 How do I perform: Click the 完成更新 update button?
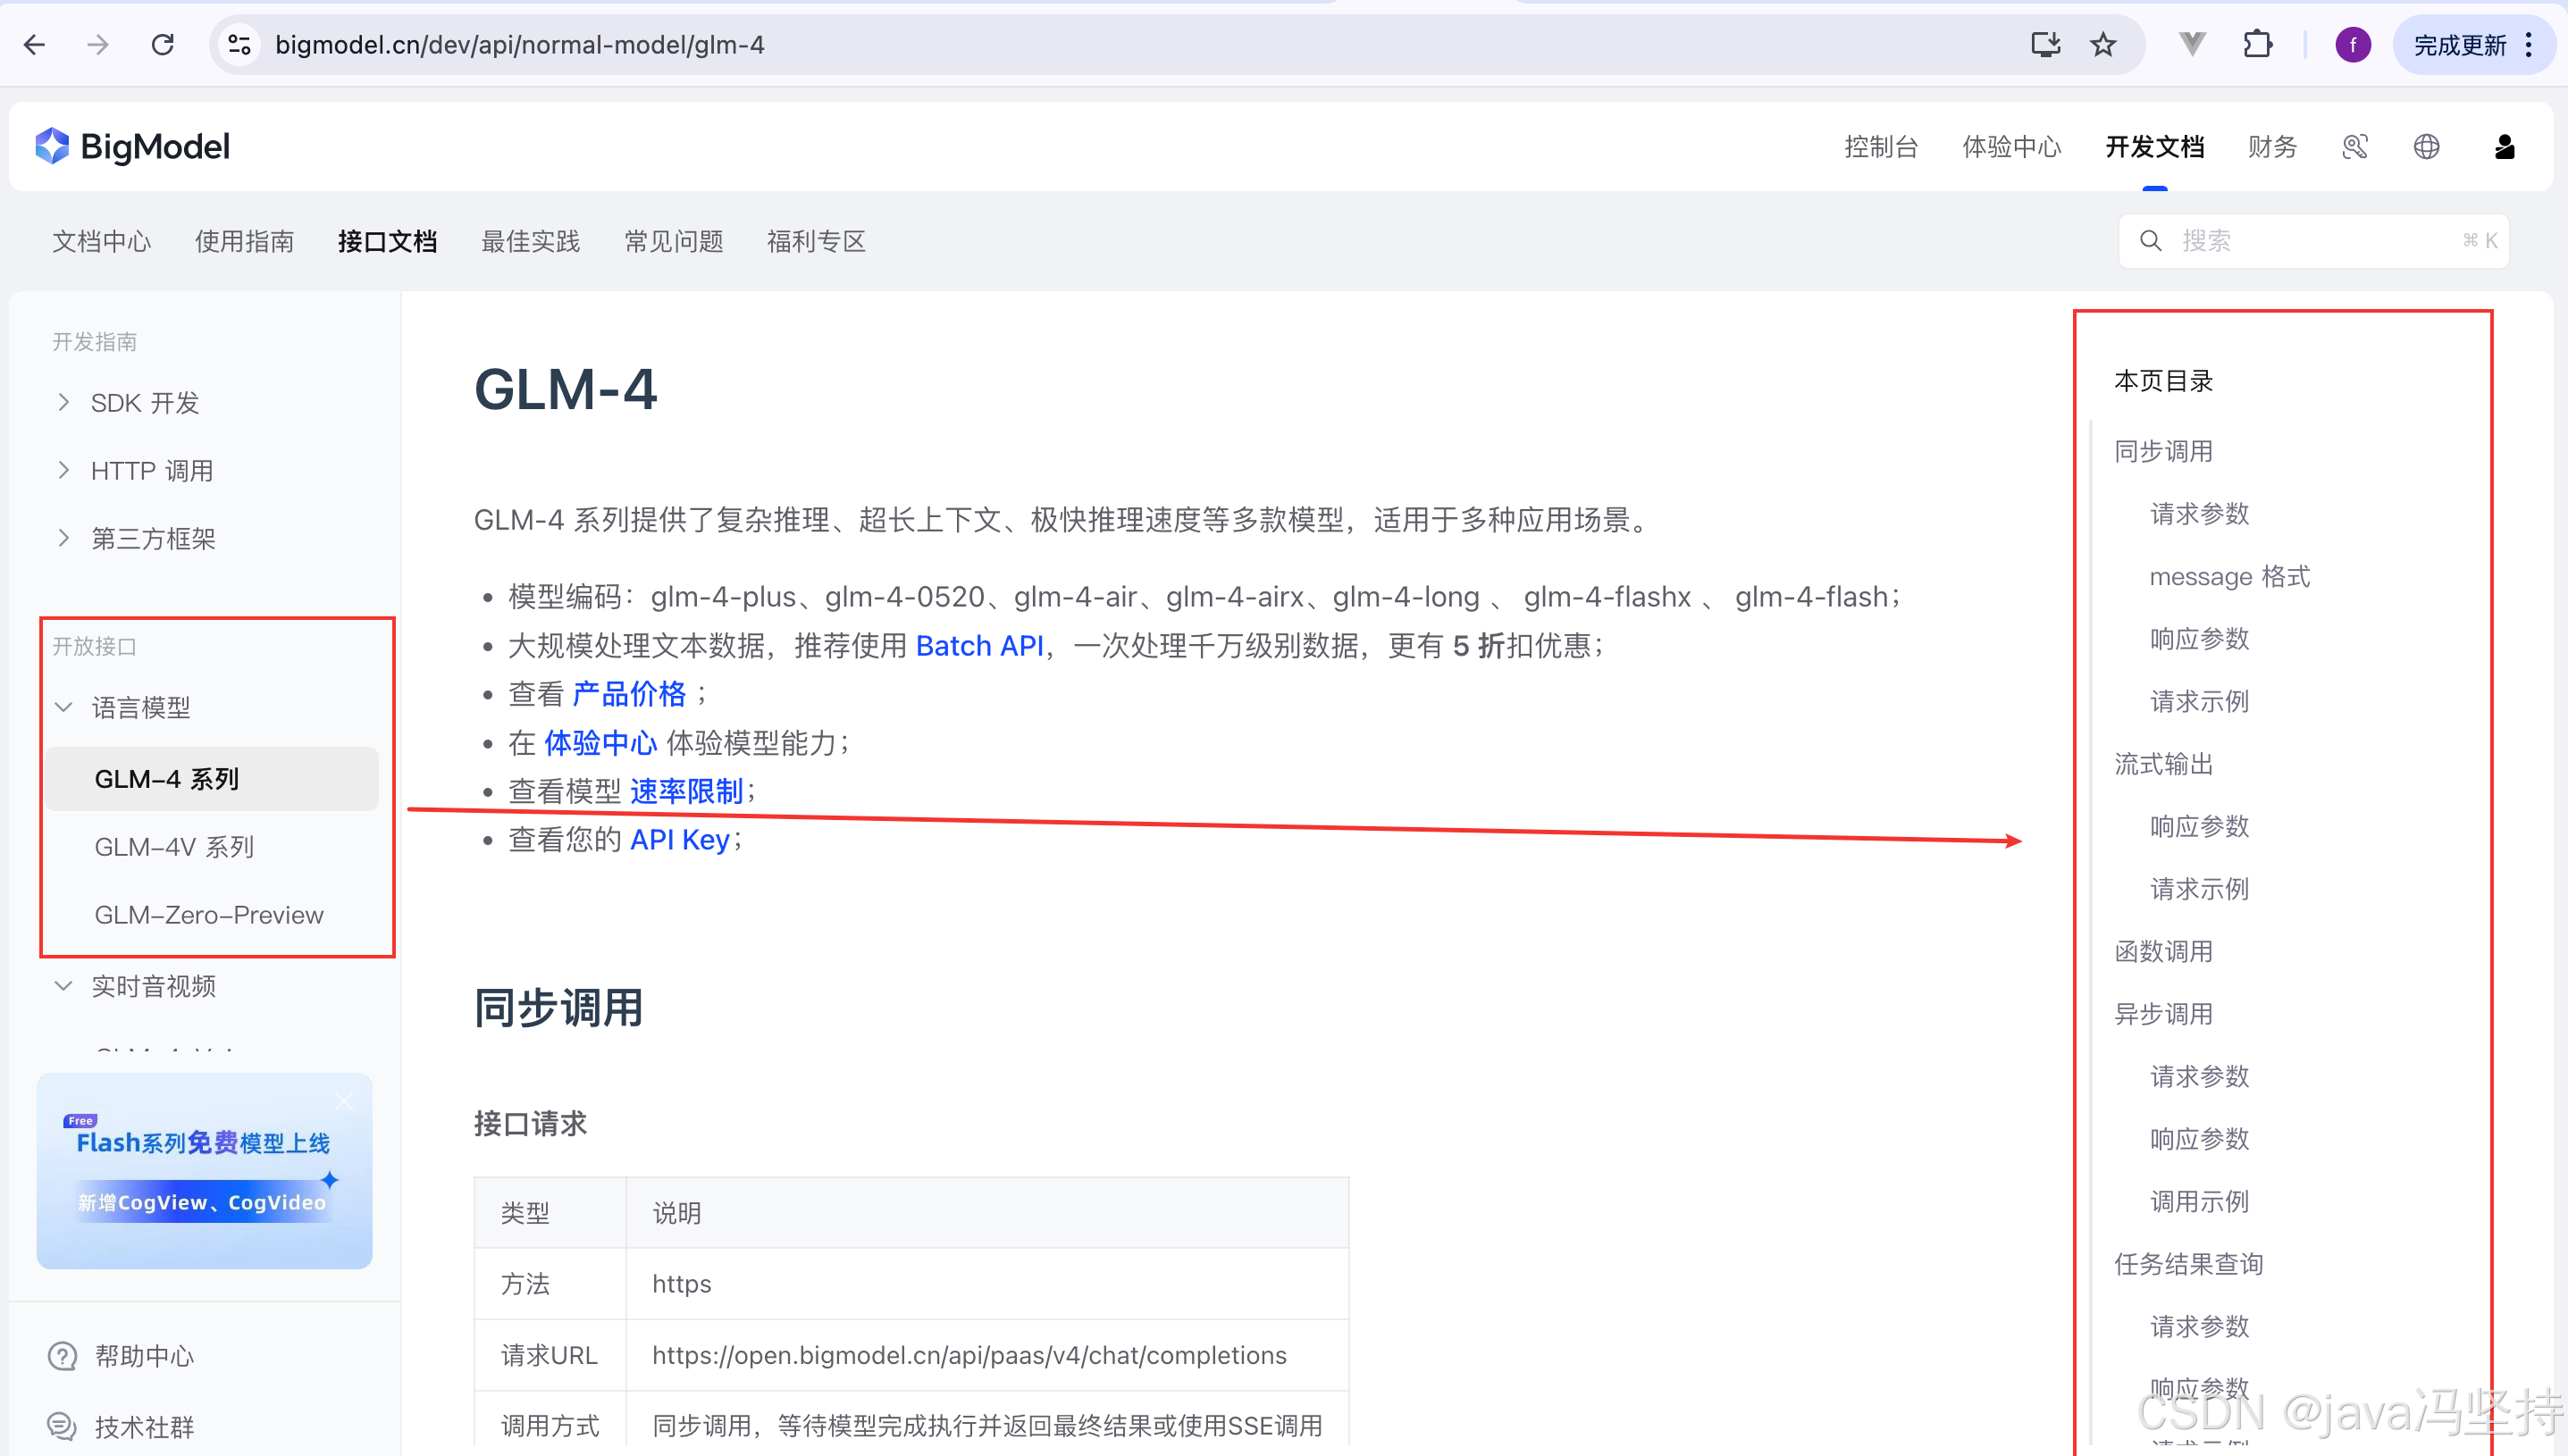click(x=2473, y=45)
